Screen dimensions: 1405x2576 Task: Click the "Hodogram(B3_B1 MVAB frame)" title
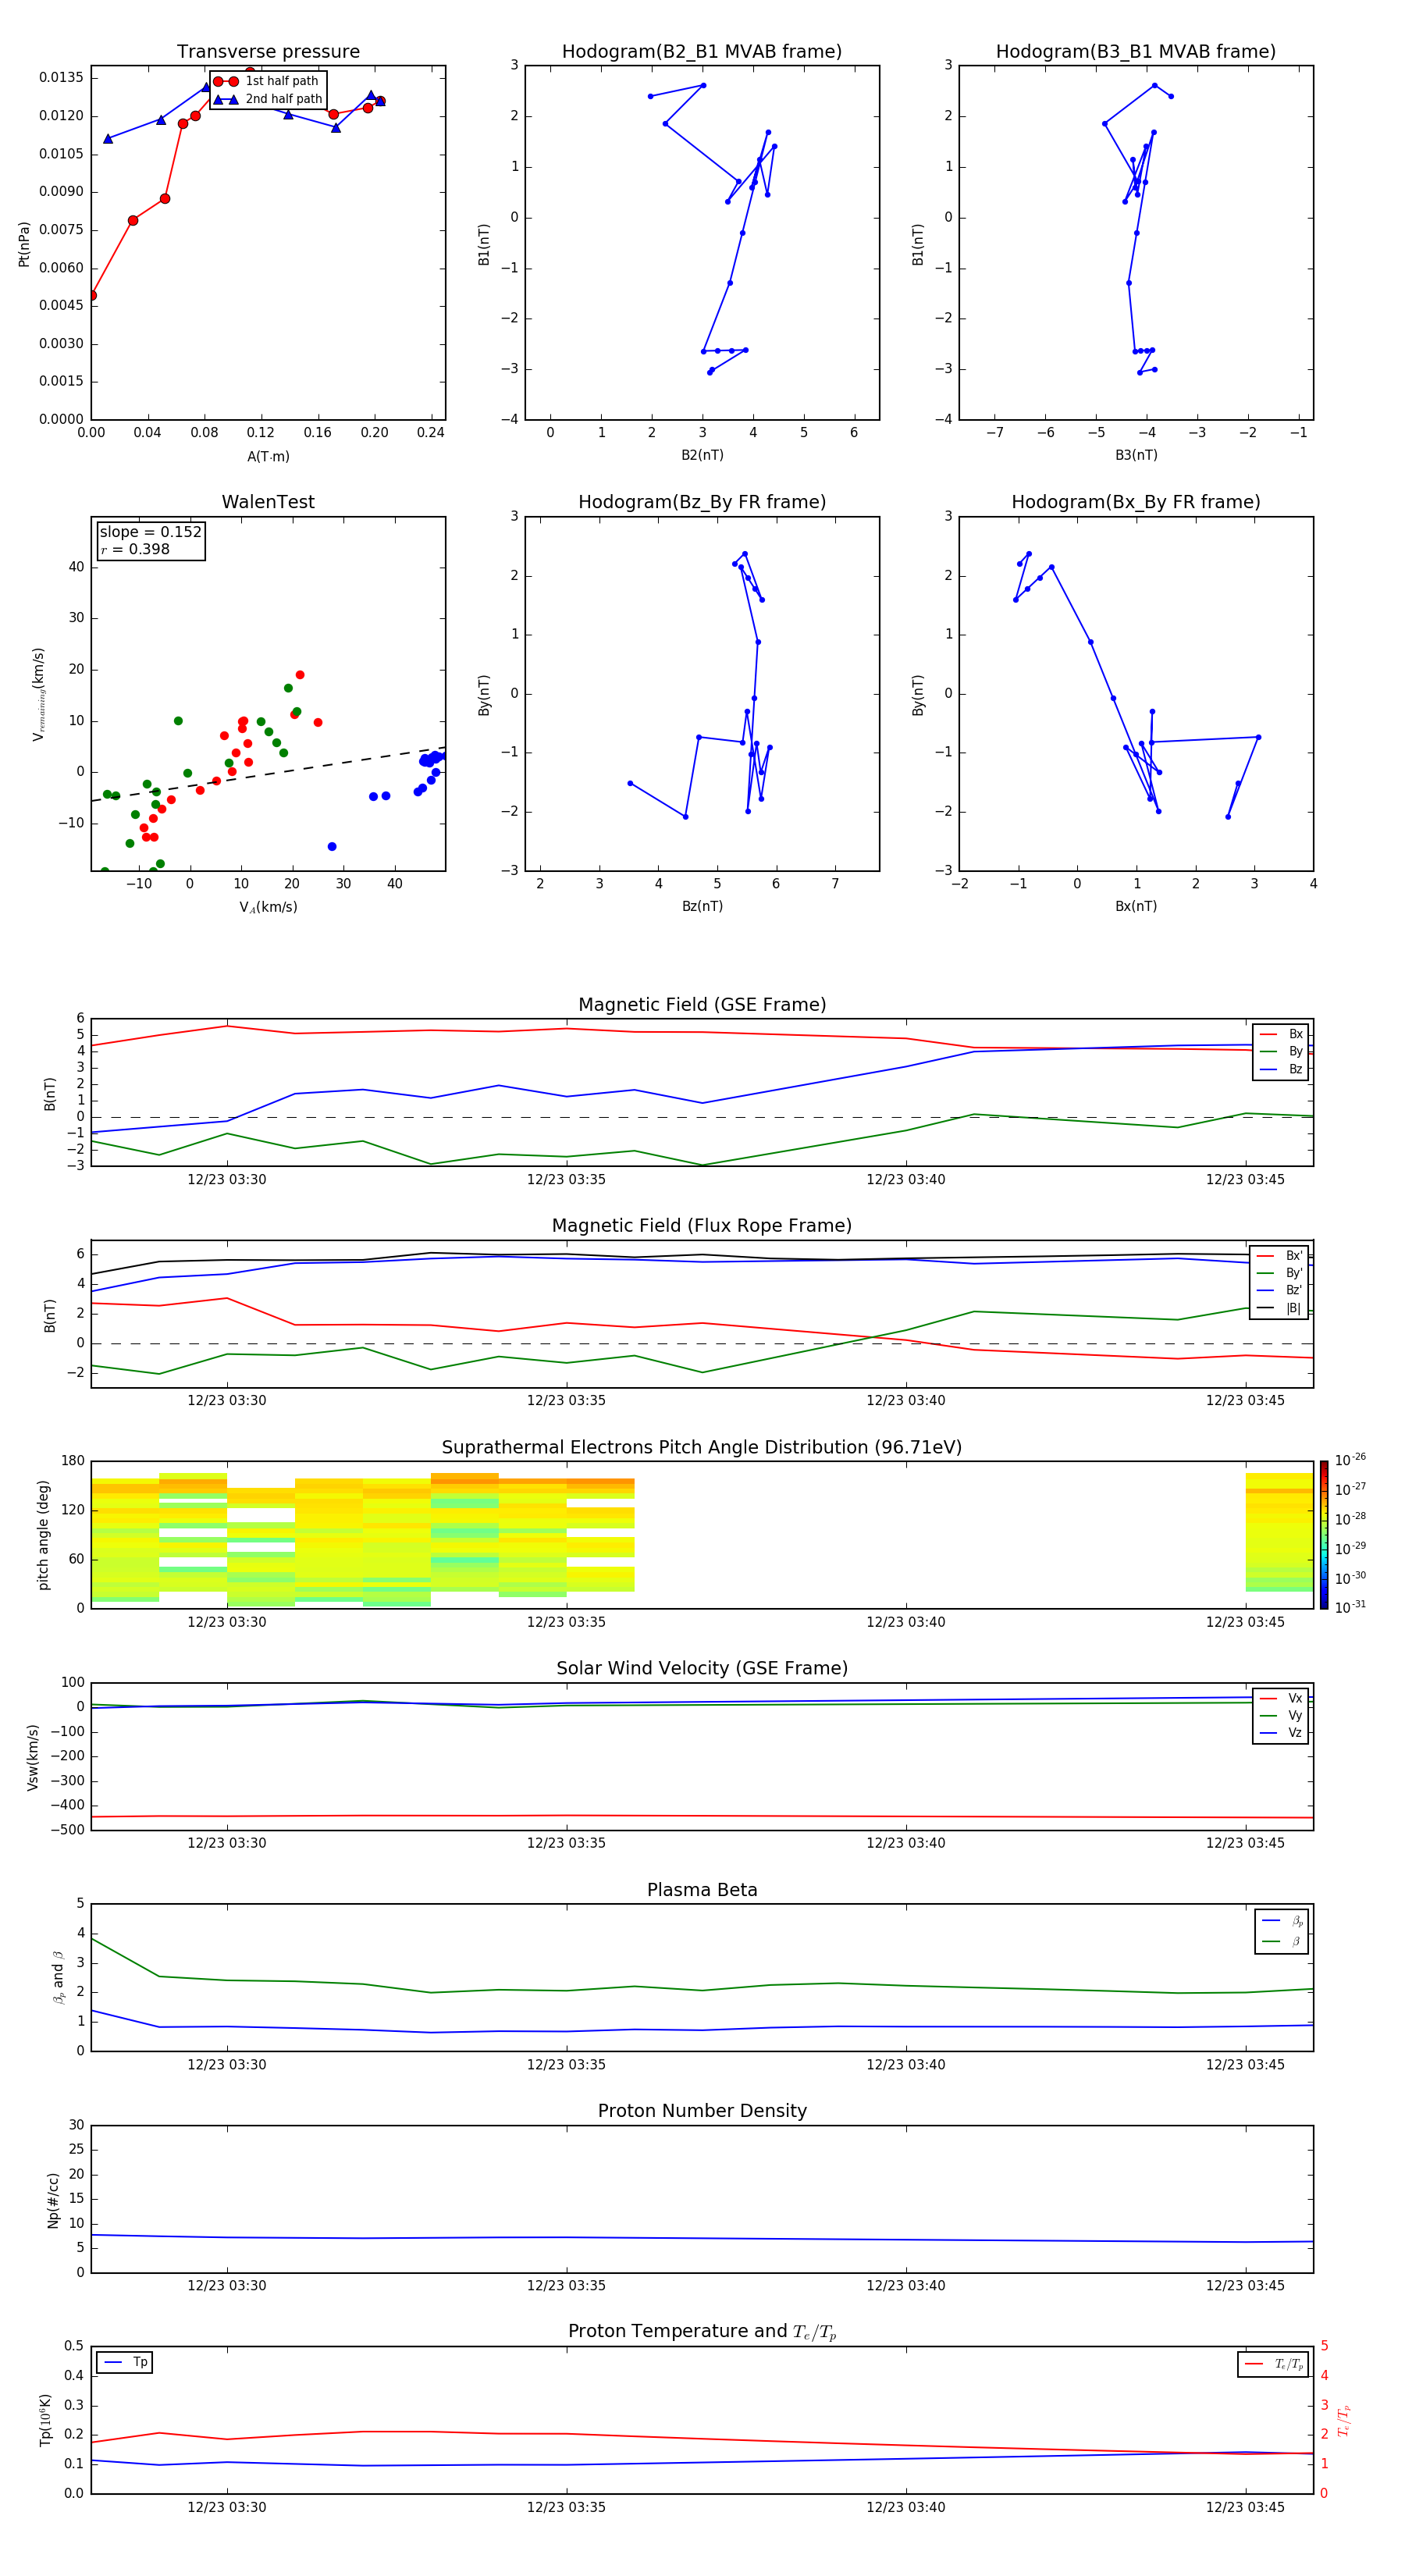(x=1135, y=51)
